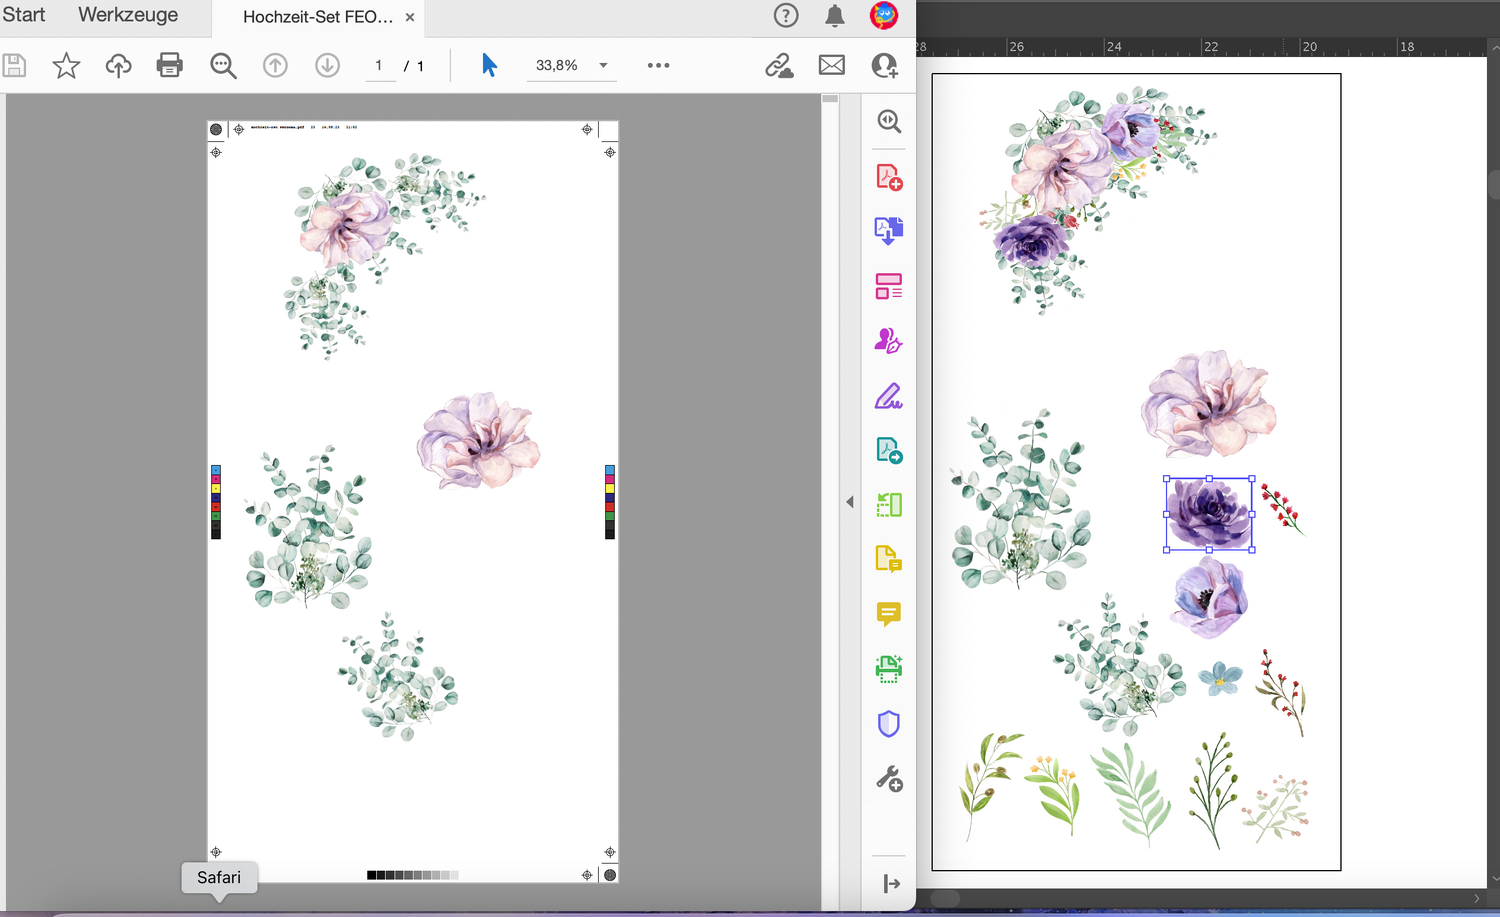This screenshot has height=917, width=1500.
Task: Bookmark file with the star icon
Action: [x=66, y=66]
